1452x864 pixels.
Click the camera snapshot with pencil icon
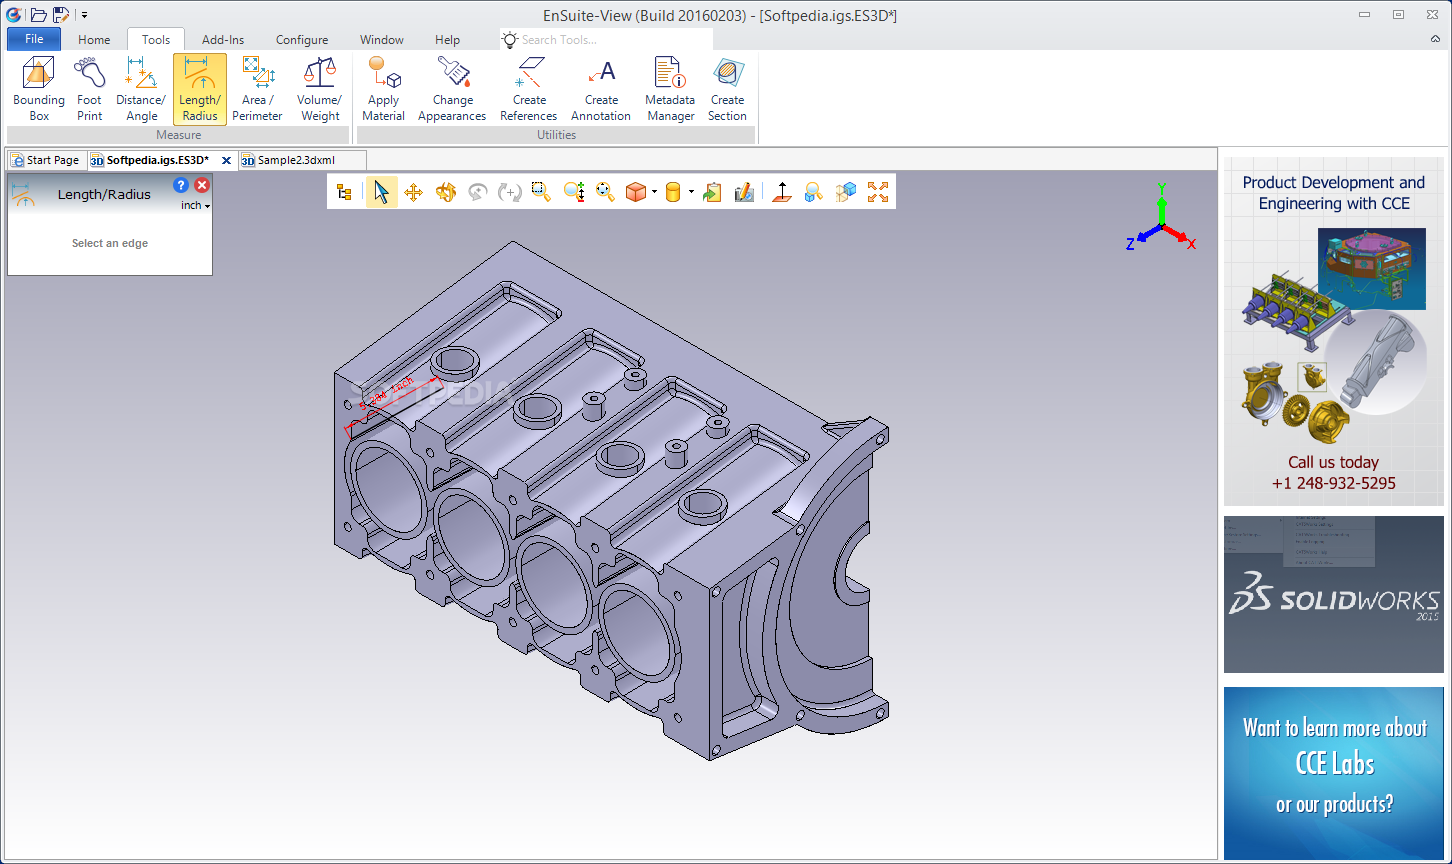744,192
